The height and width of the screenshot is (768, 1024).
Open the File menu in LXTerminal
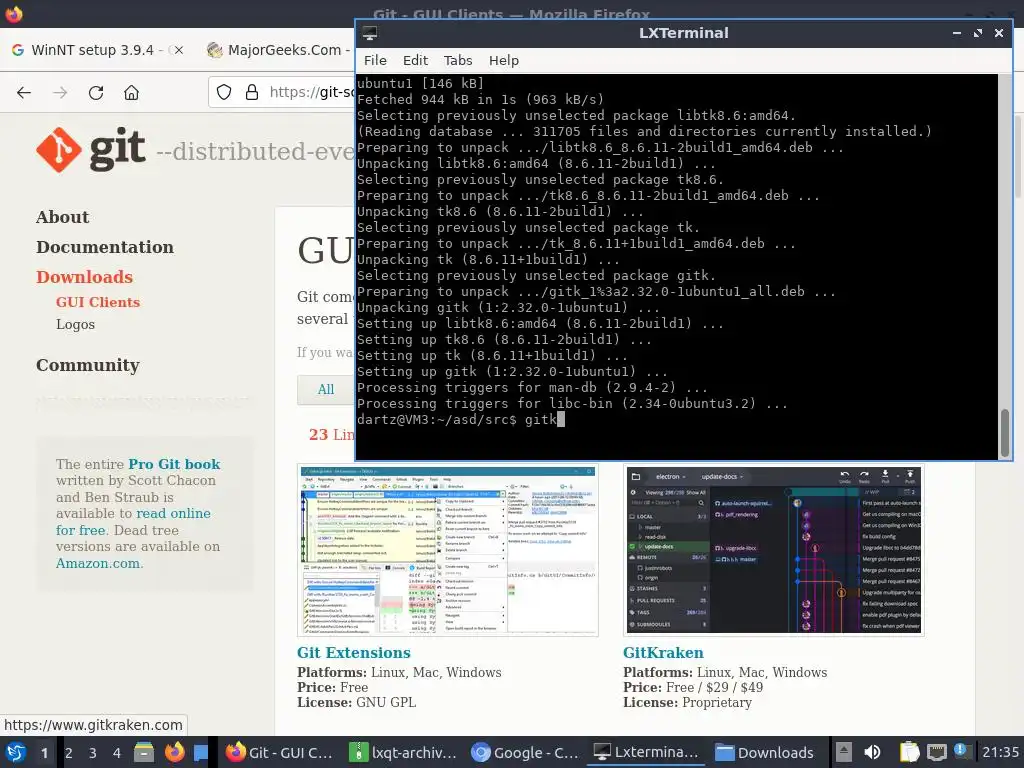tap(375, 60)
